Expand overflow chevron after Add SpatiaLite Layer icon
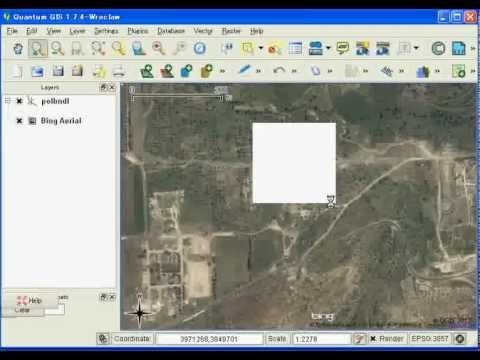This screenshot has width=480, height=360. pos(223,71)
